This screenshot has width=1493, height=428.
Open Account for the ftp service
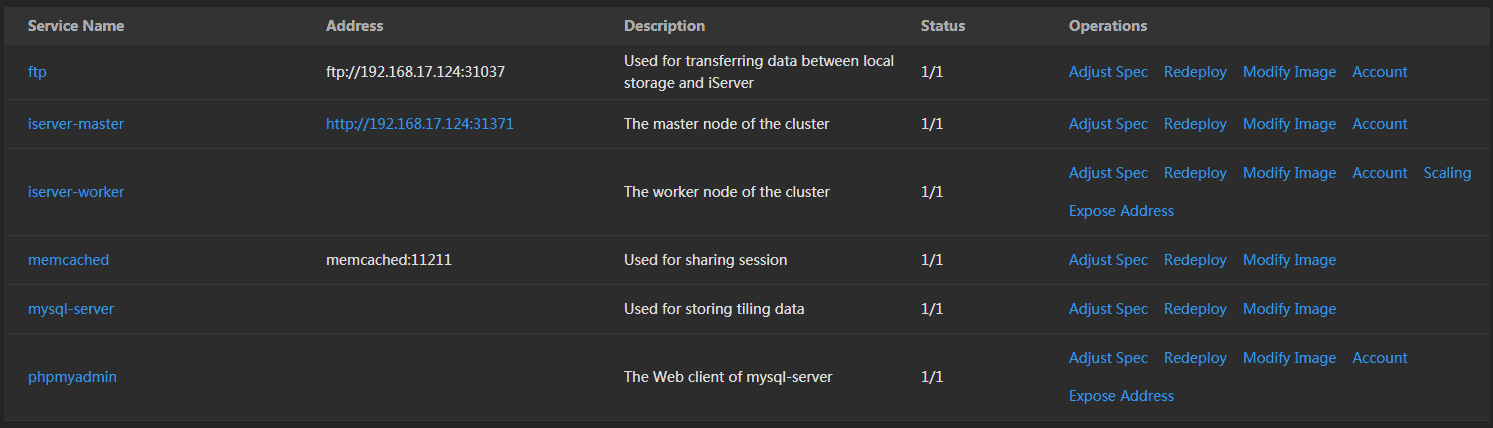(x=1380, y=72)
